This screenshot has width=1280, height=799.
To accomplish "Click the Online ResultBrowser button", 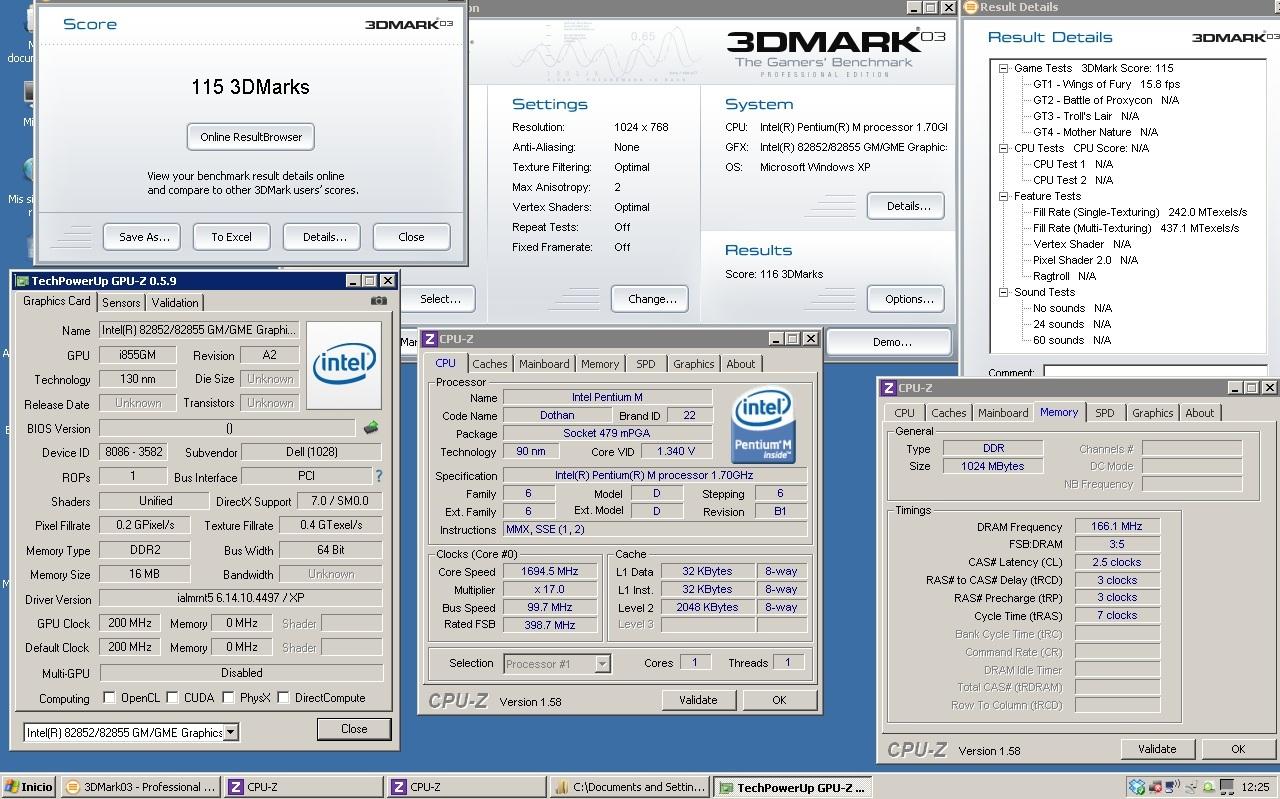I will click(251, 137).
